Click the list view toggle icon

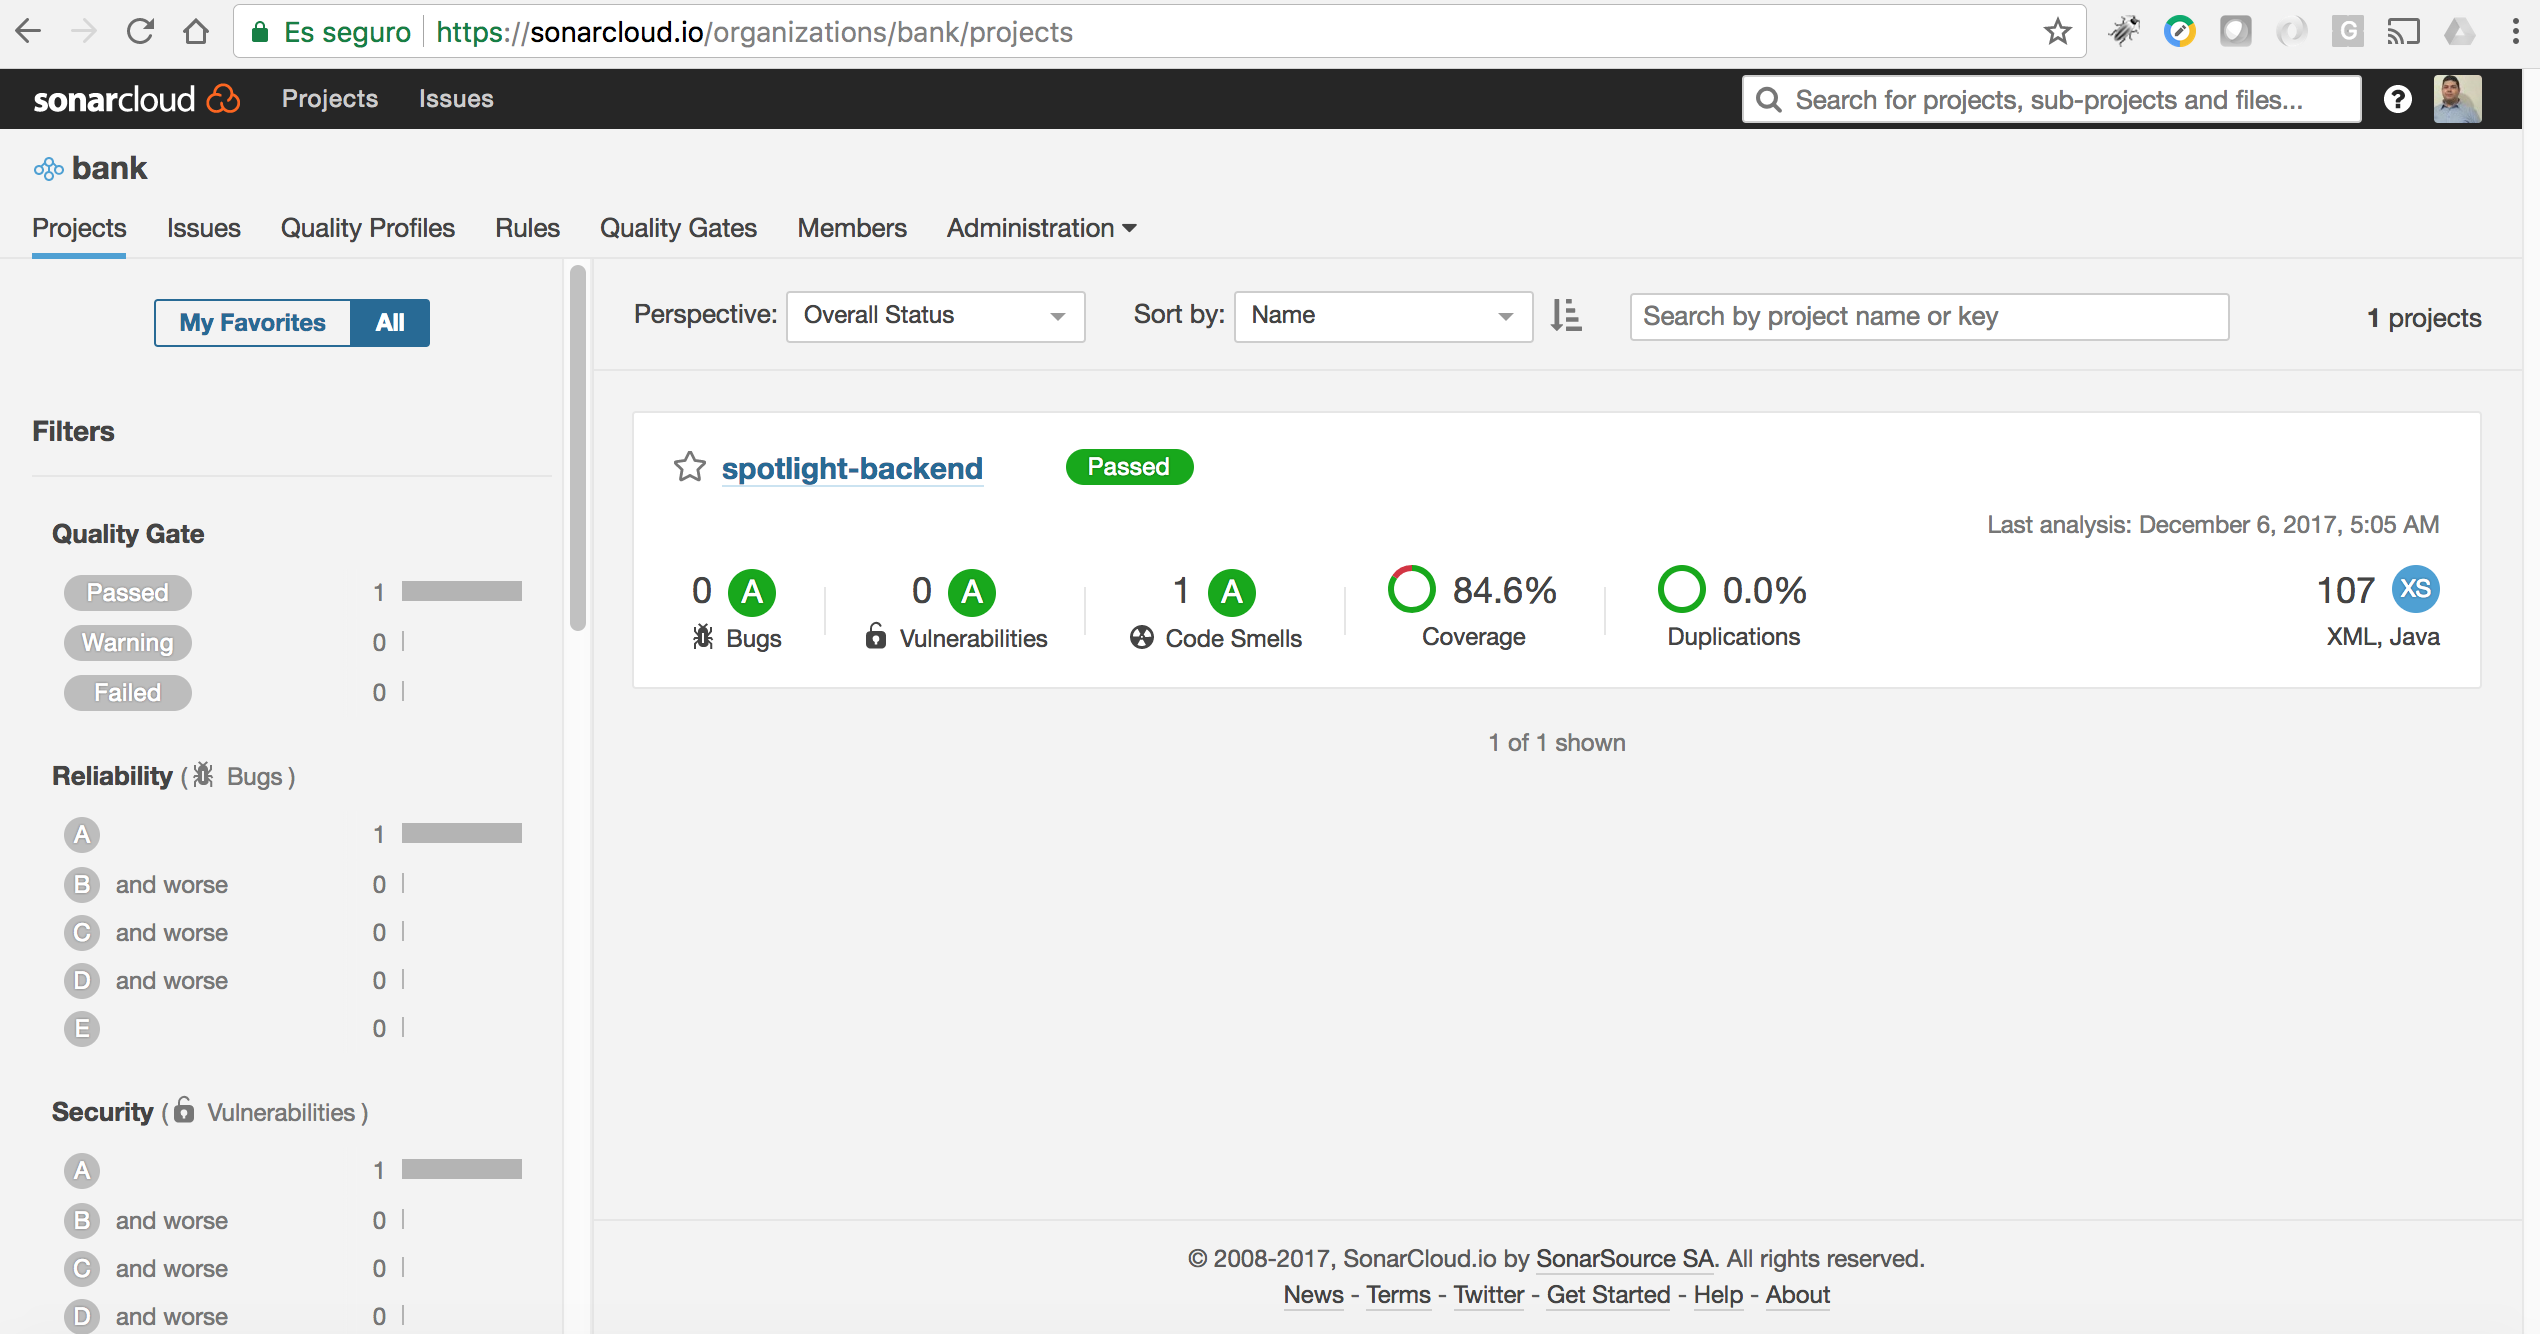pyautogui.click(x=1567, y=316)
